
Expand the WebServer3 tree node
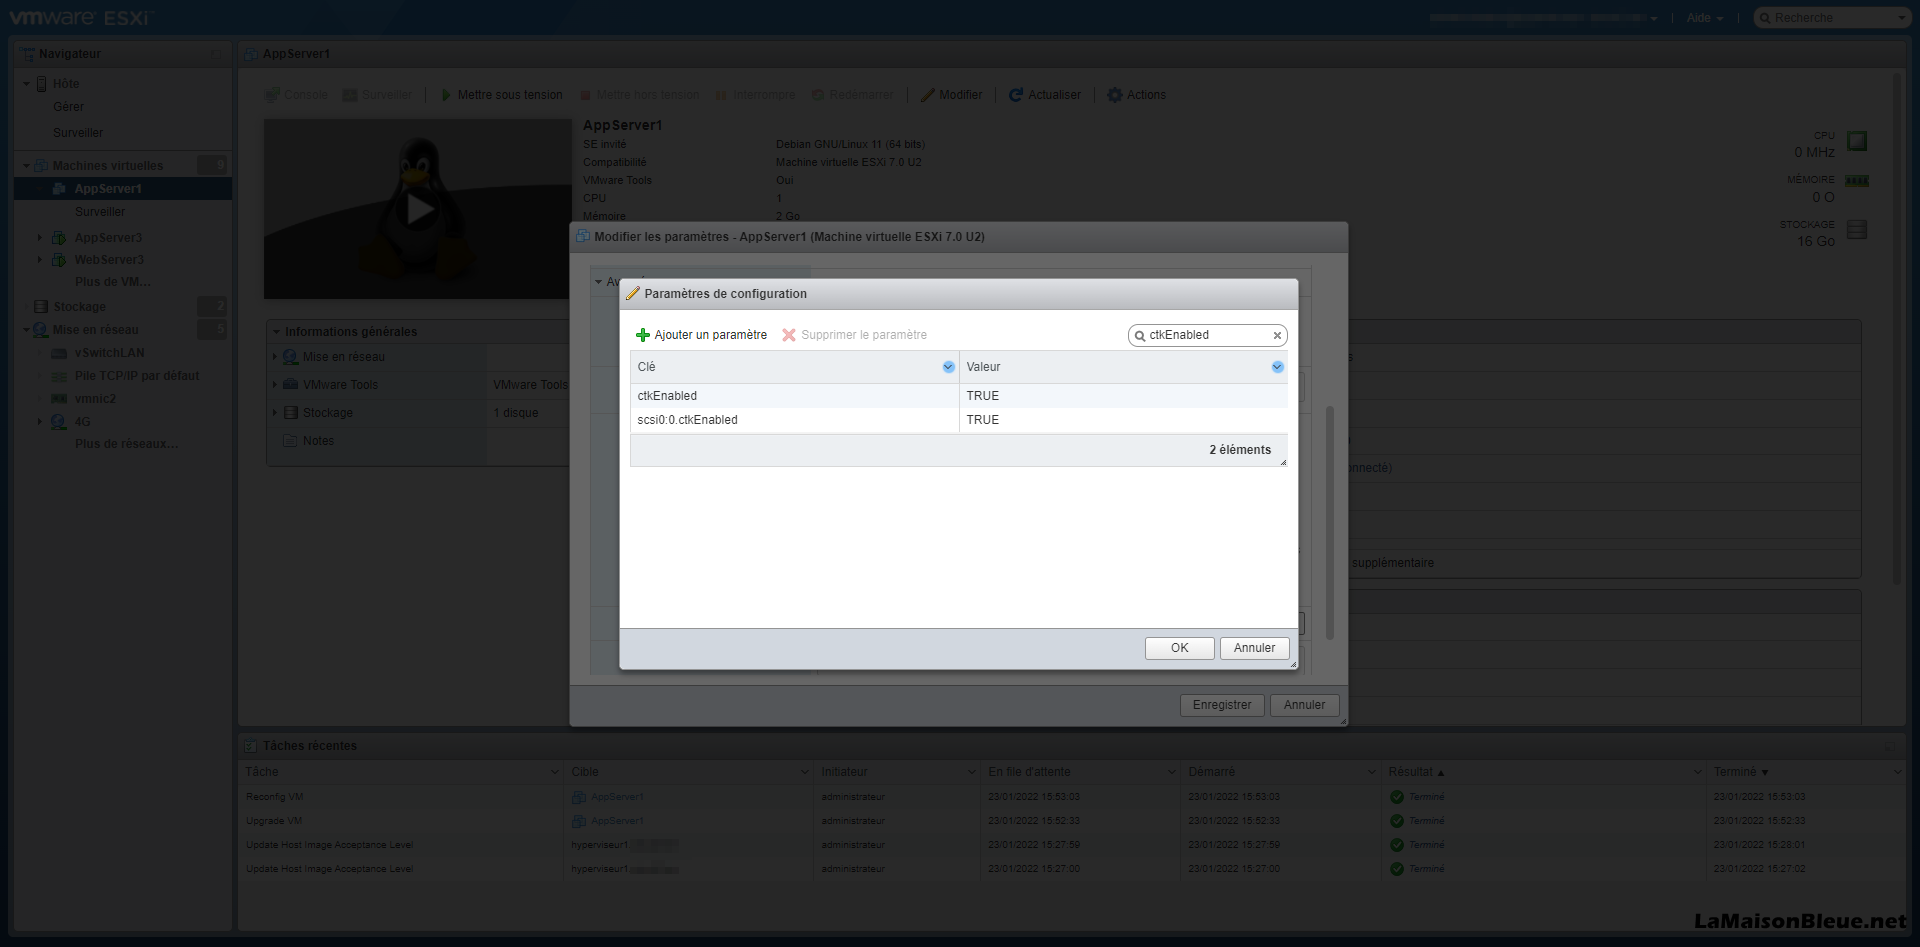point(40,260)
